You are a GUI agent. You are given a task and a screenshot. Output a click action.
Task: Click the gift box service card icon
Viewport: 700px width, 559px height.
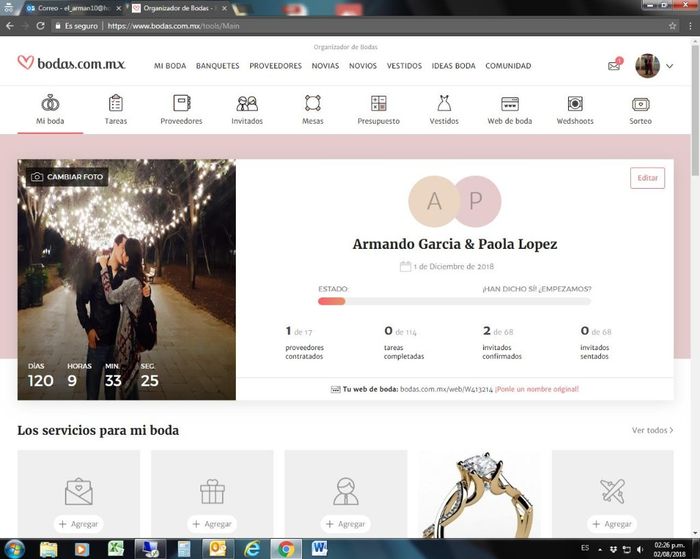[x=212, y=491]
